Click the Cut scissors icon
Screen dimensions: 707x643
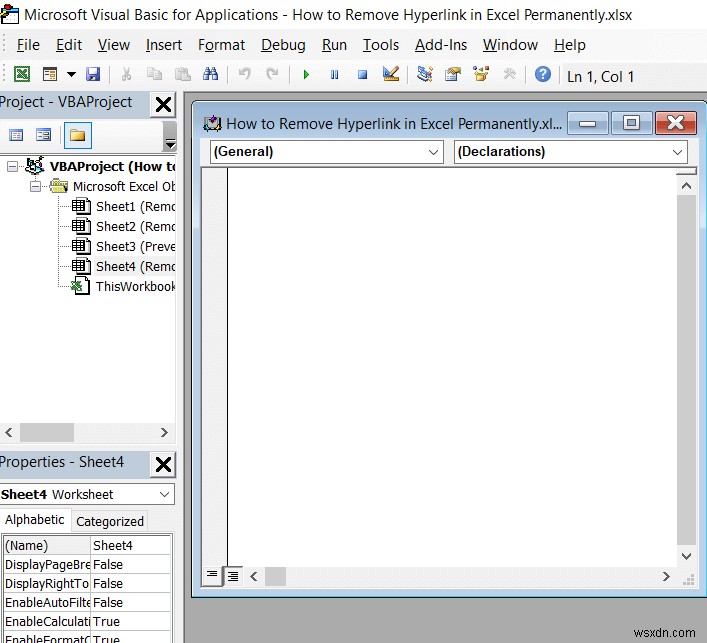coord(127,74)
